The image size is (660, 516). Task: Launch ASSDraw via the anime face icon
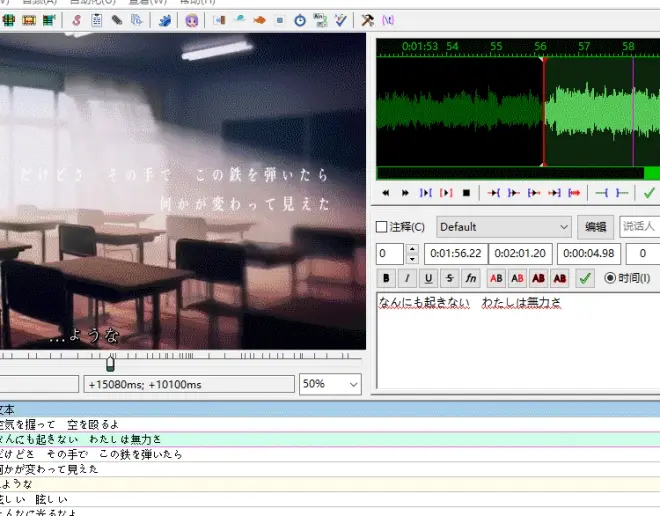point(192,20)
